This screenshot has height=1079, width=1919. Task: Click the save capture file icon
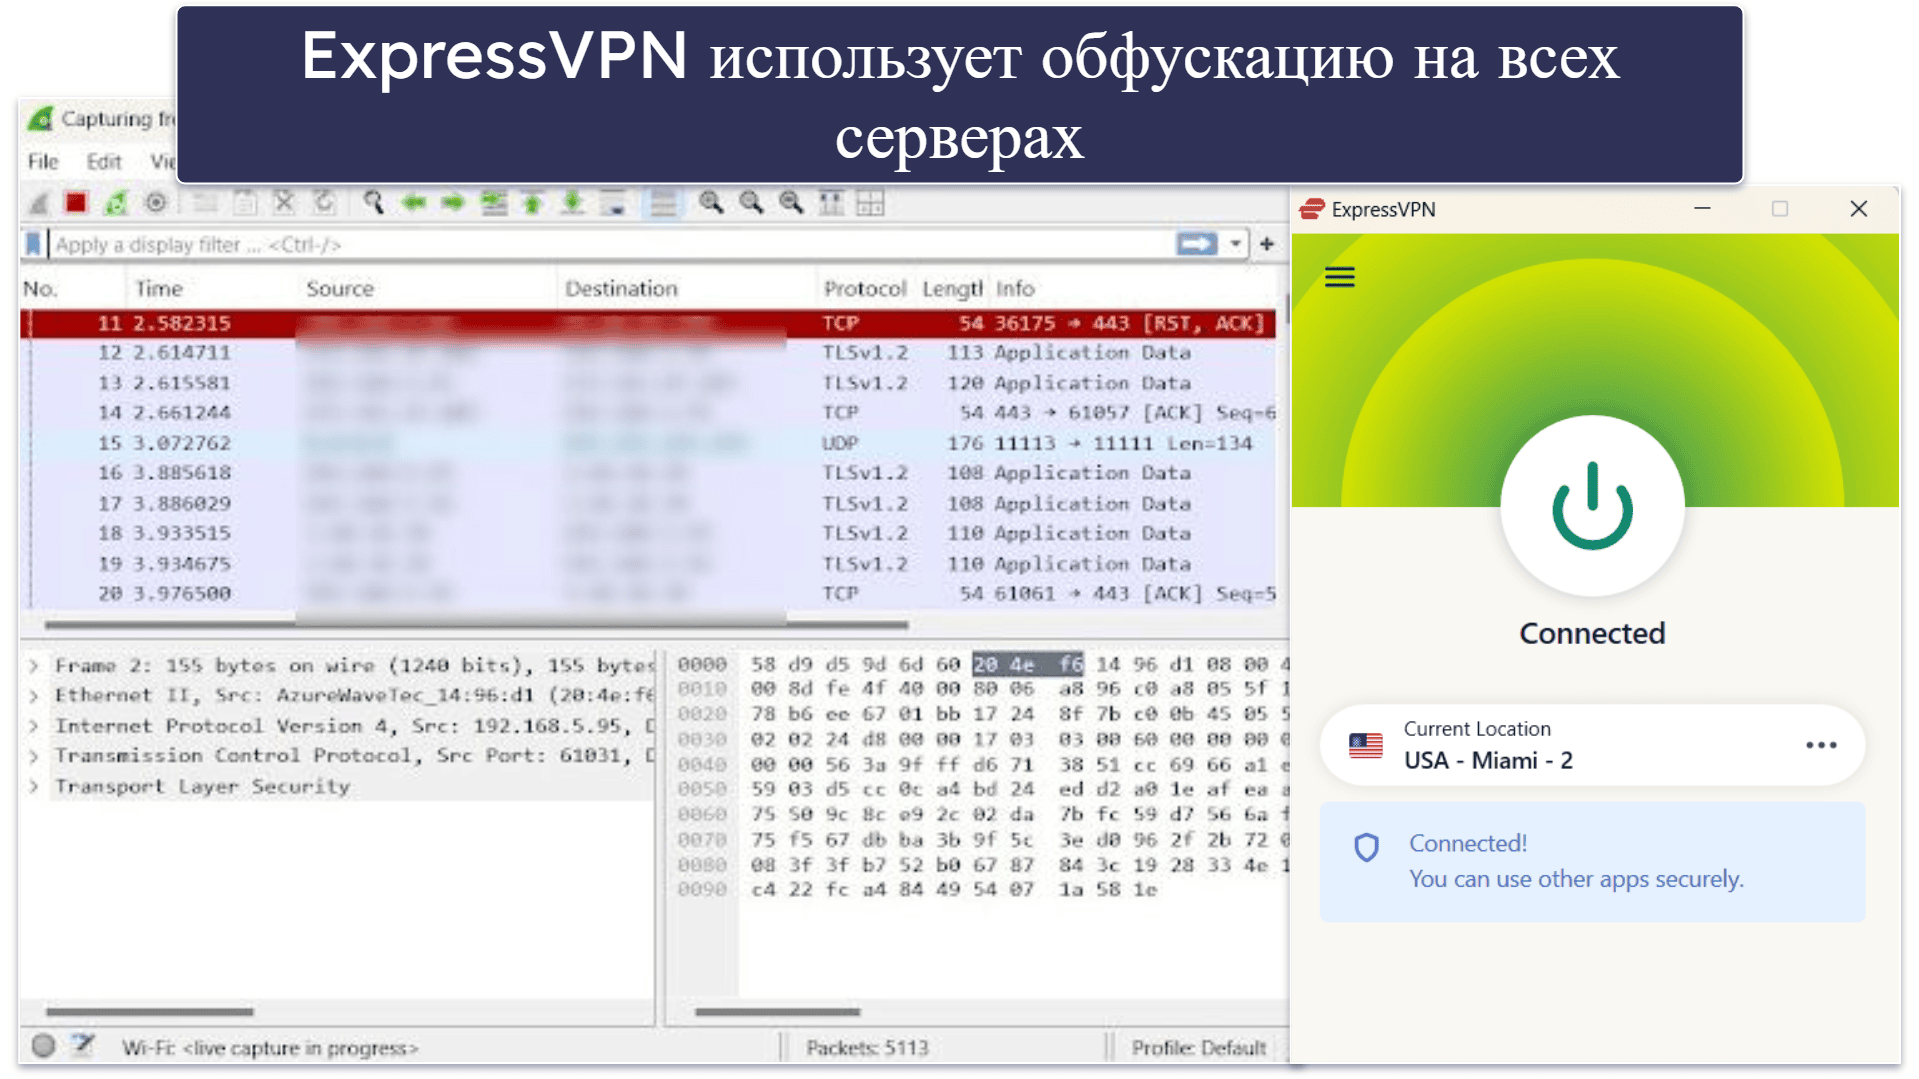point(245,203)
